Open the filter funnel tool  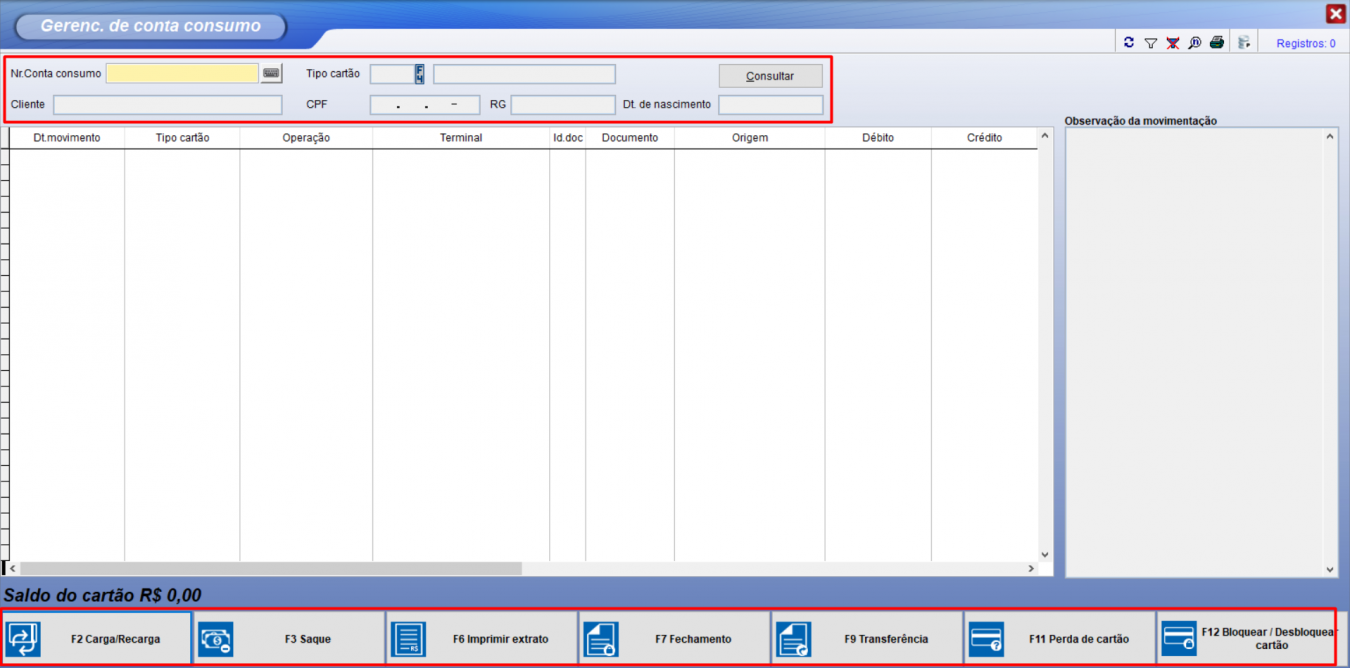[1151, 43]
